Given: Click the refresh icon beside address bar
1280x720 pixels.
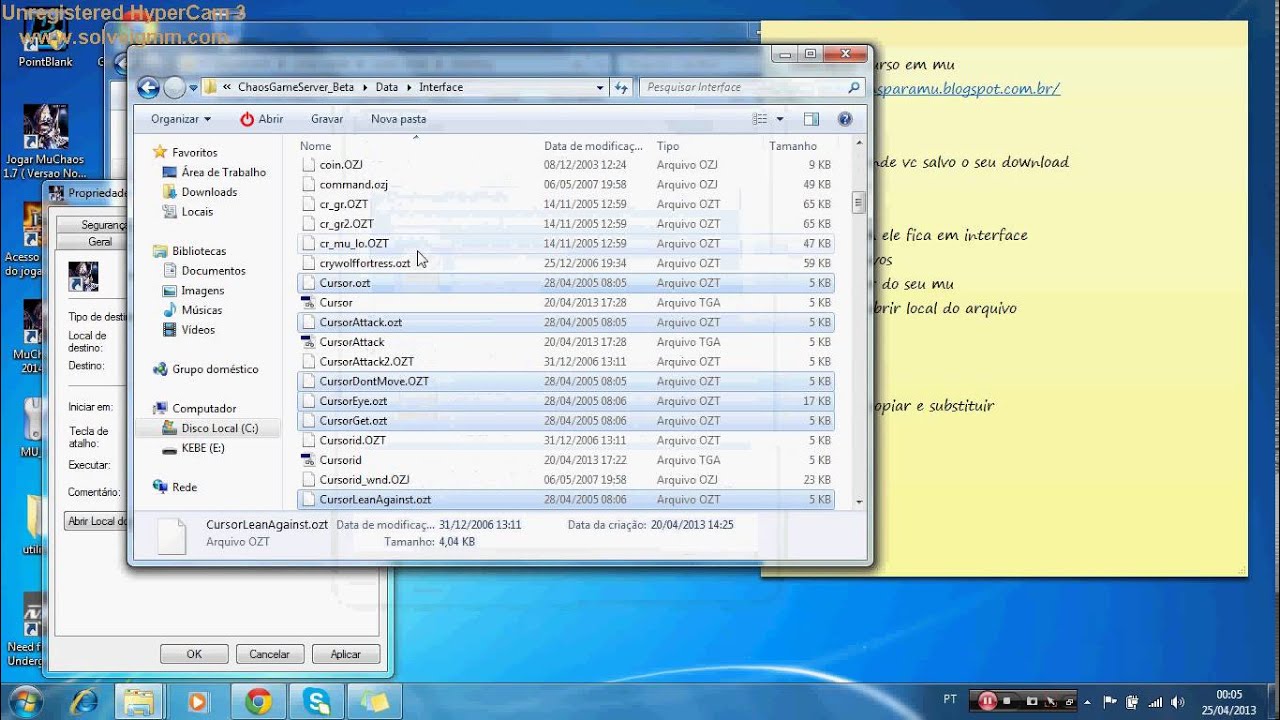Looking at the screenshot, I should coord(621,87).
